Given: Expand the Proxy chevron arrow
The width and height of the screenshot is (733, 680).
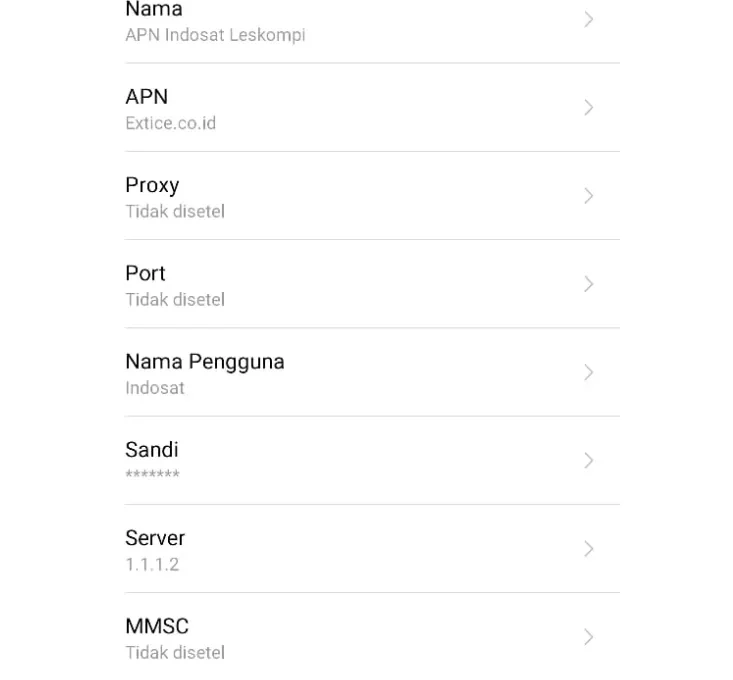Looking at the screenshot, I should (589, 196).
